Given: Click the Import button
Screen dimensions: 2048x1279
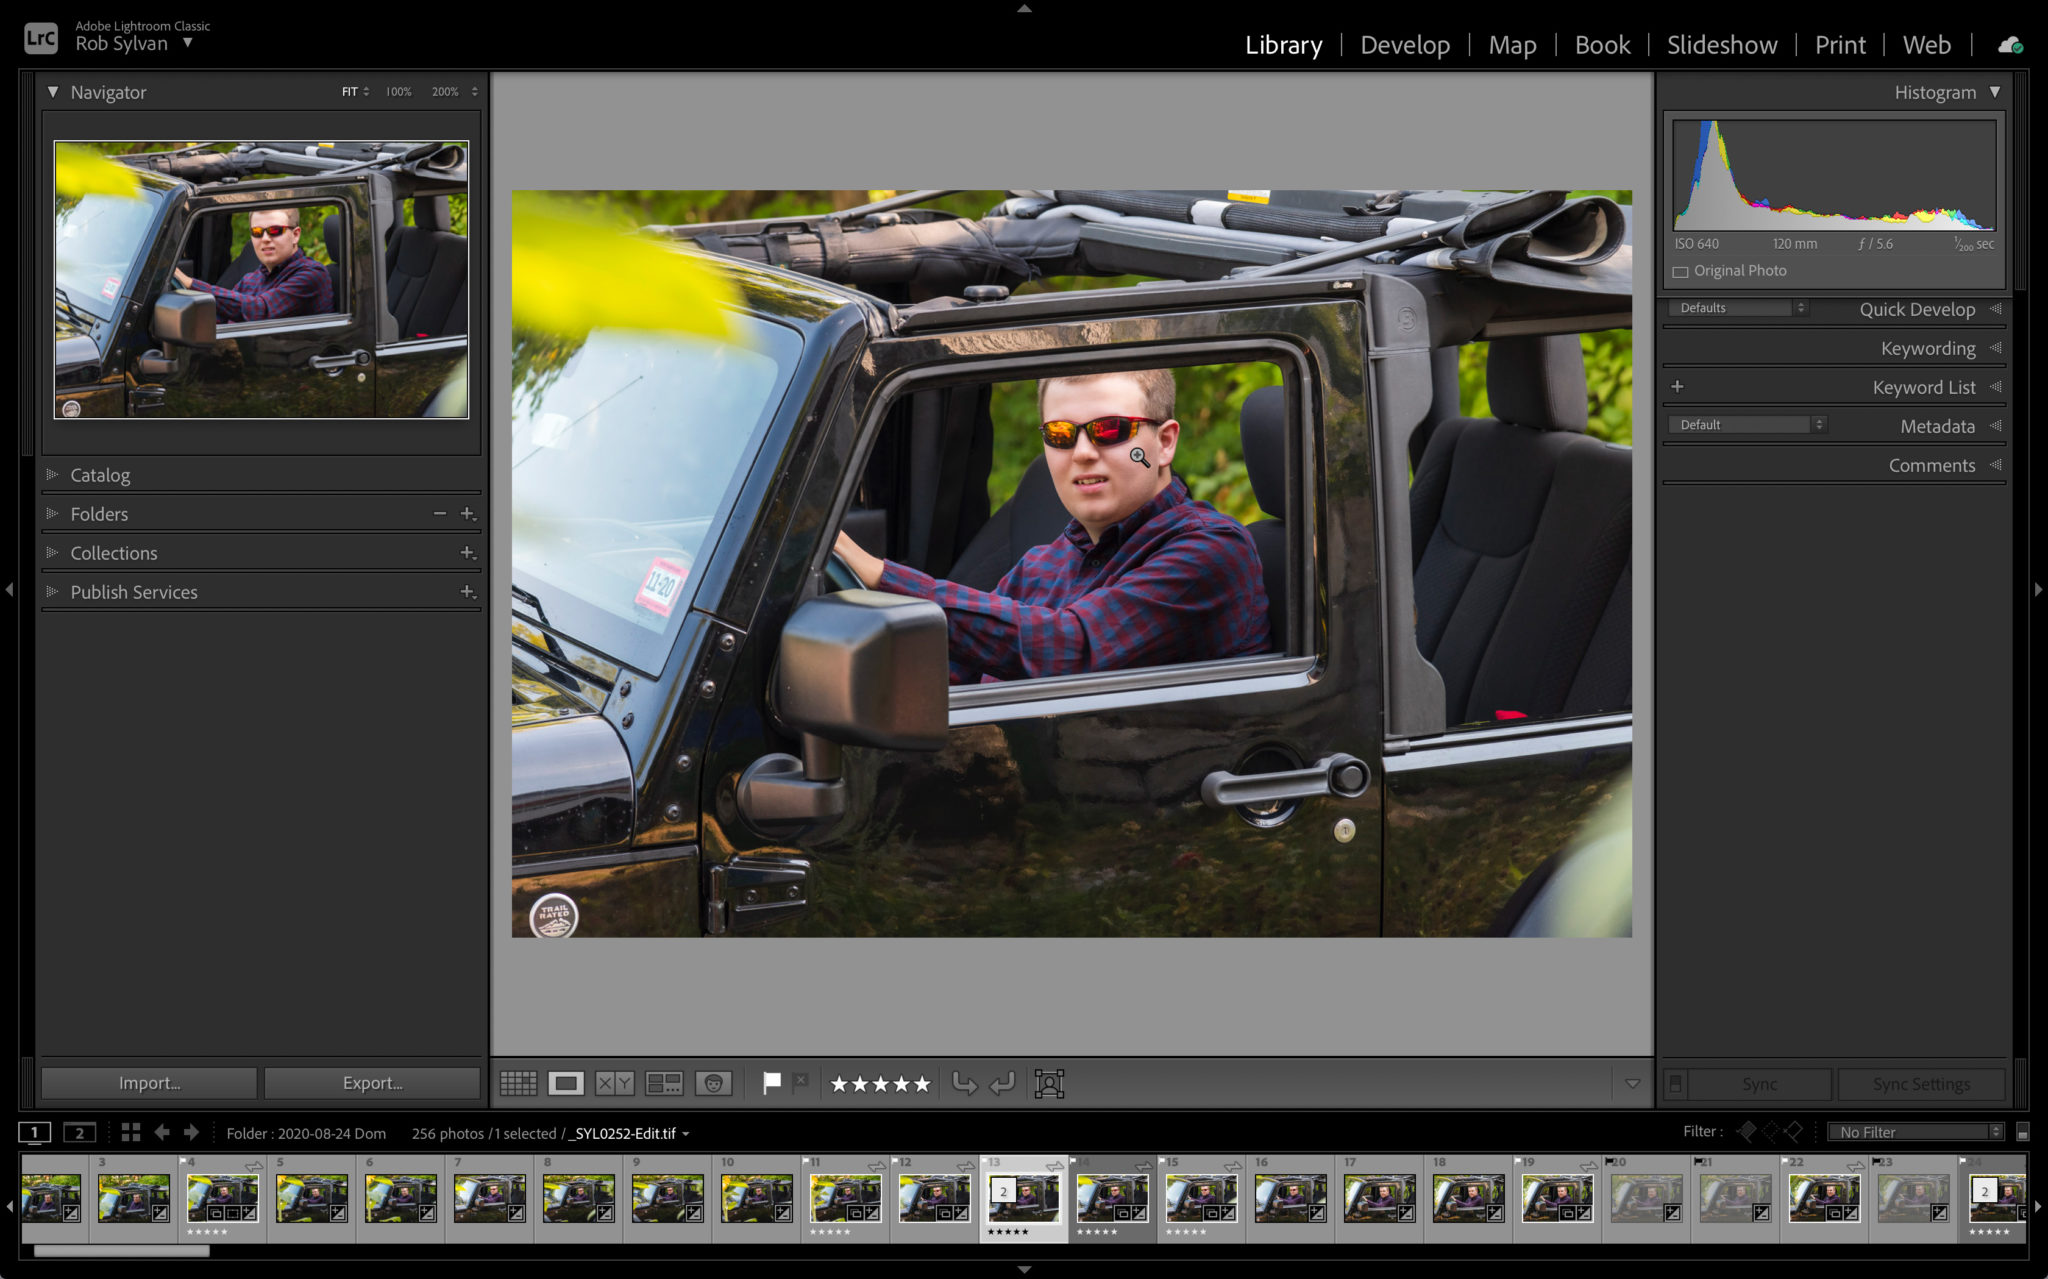Looking at the screenshot, I should (x=148, y=1083).
